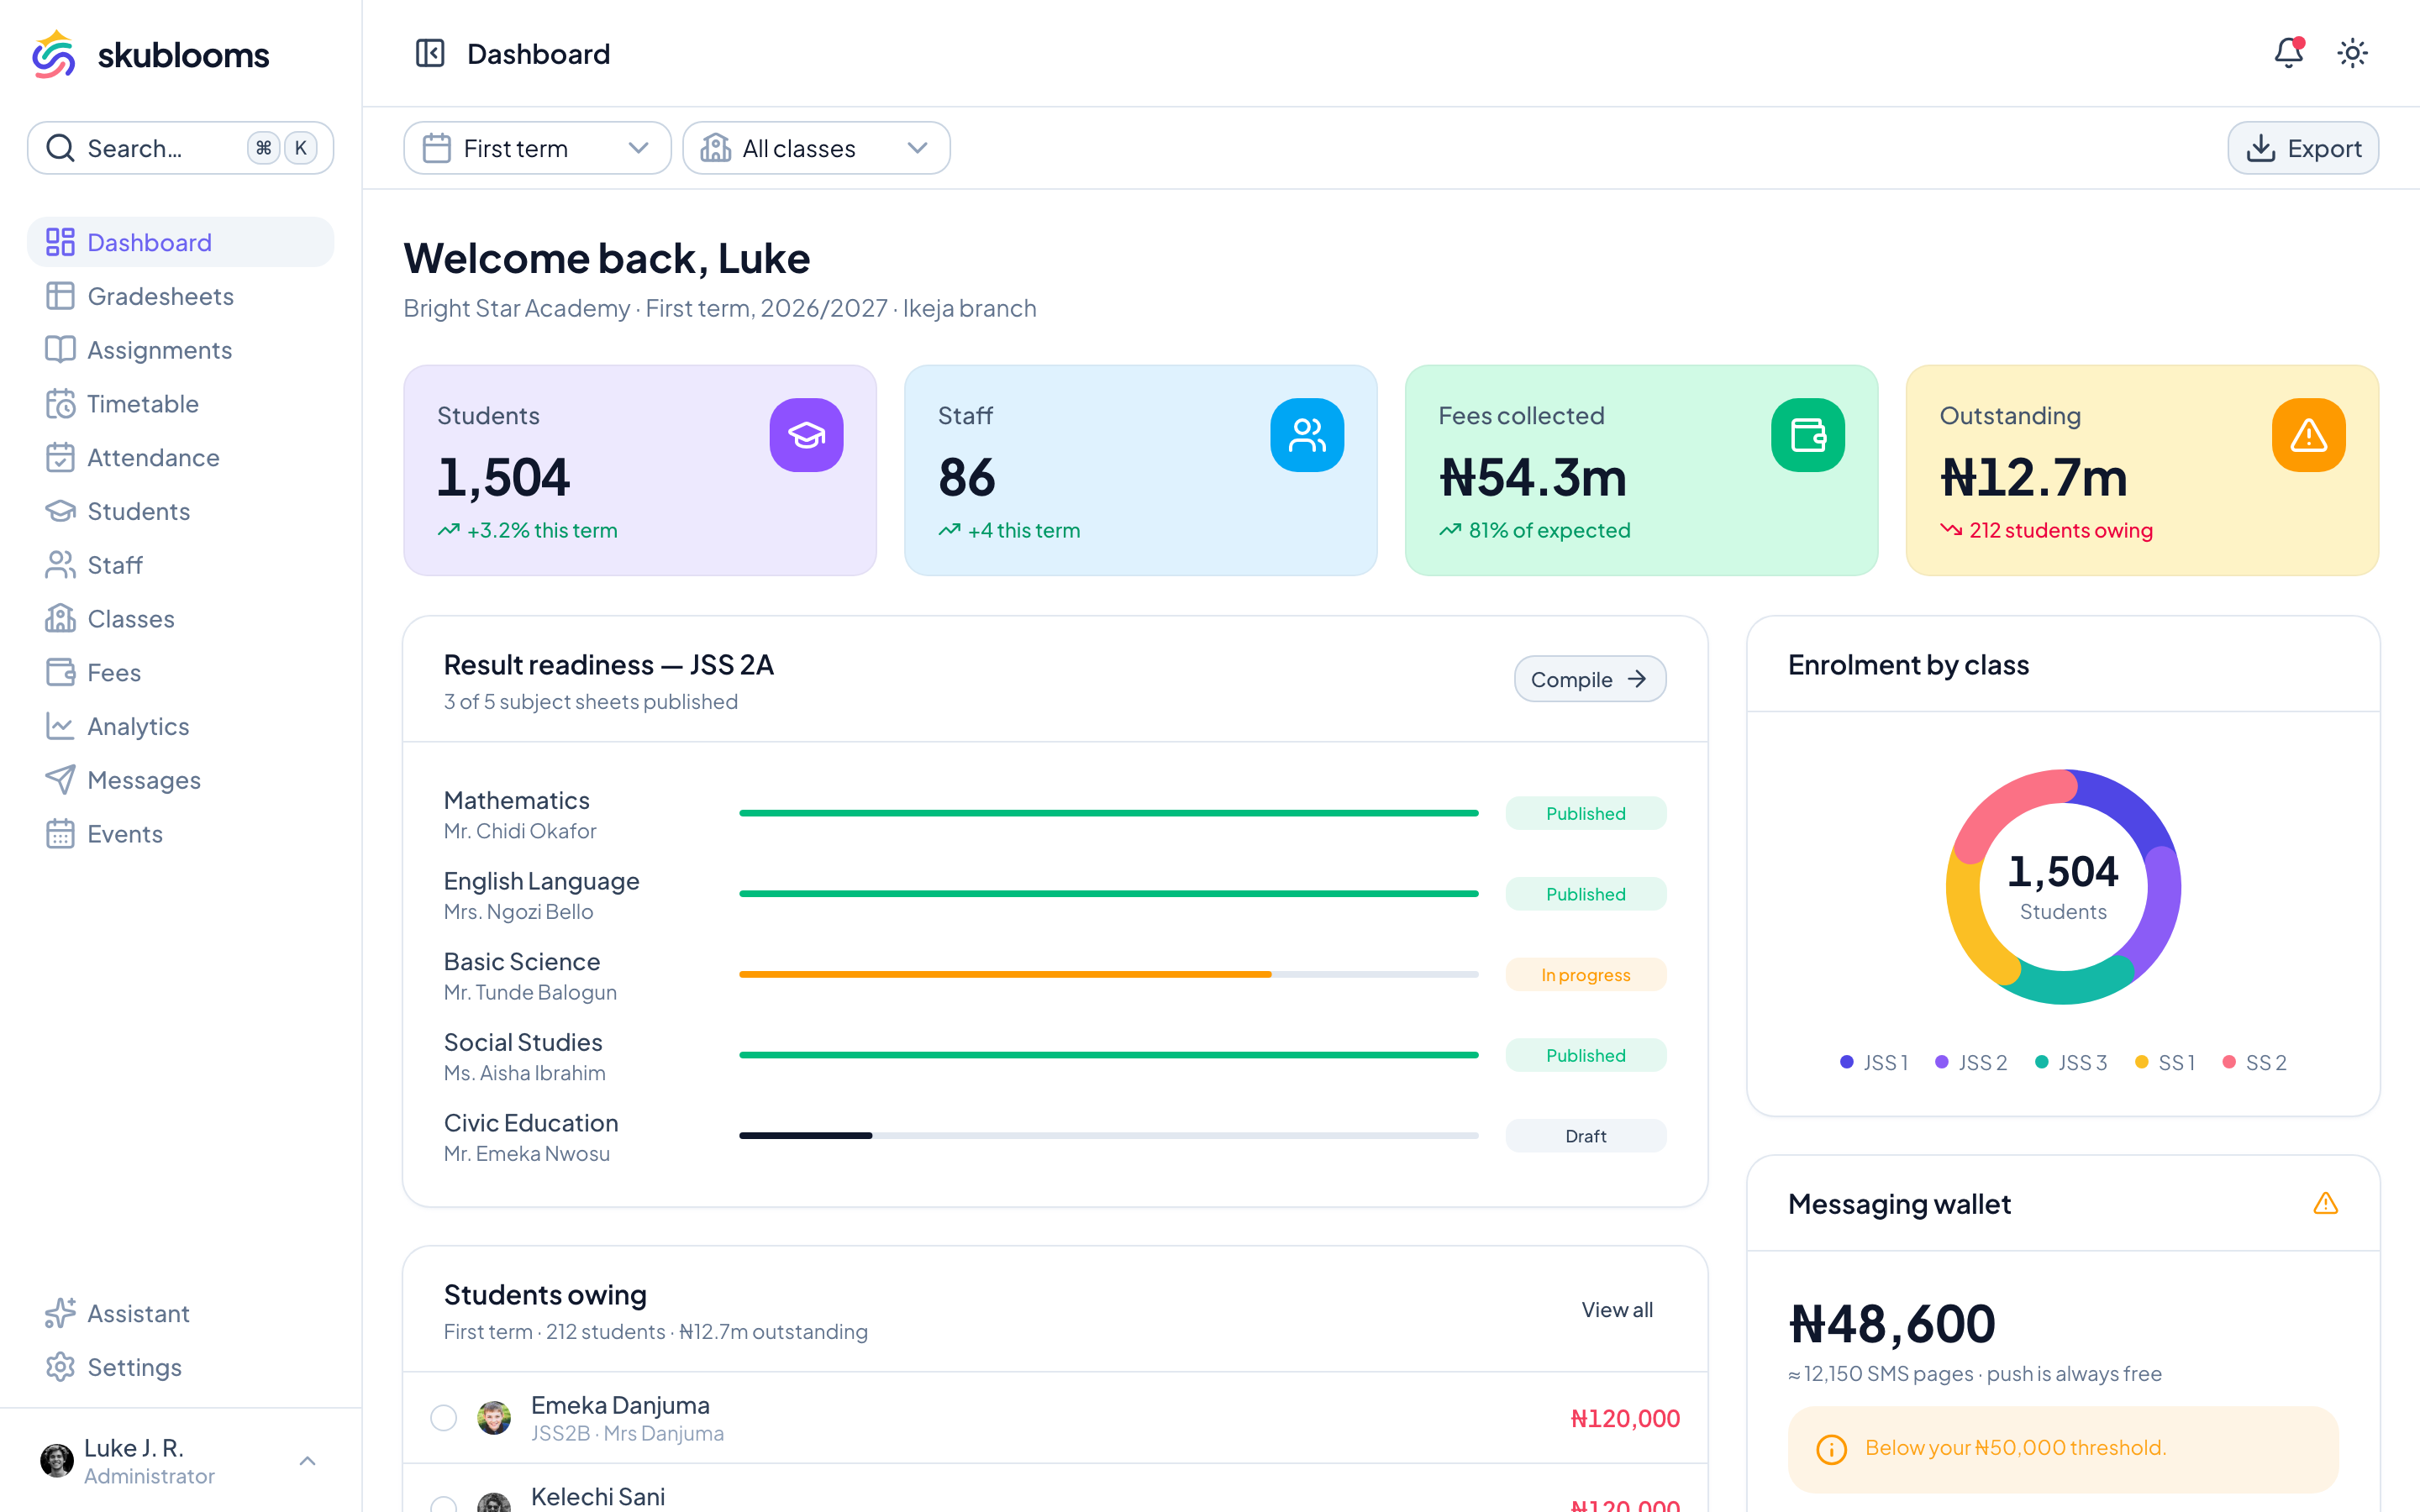Click the Attendance calendar-check icon
The image size is (2420, 1512).
pyautogui.click(x=60, y=457)
